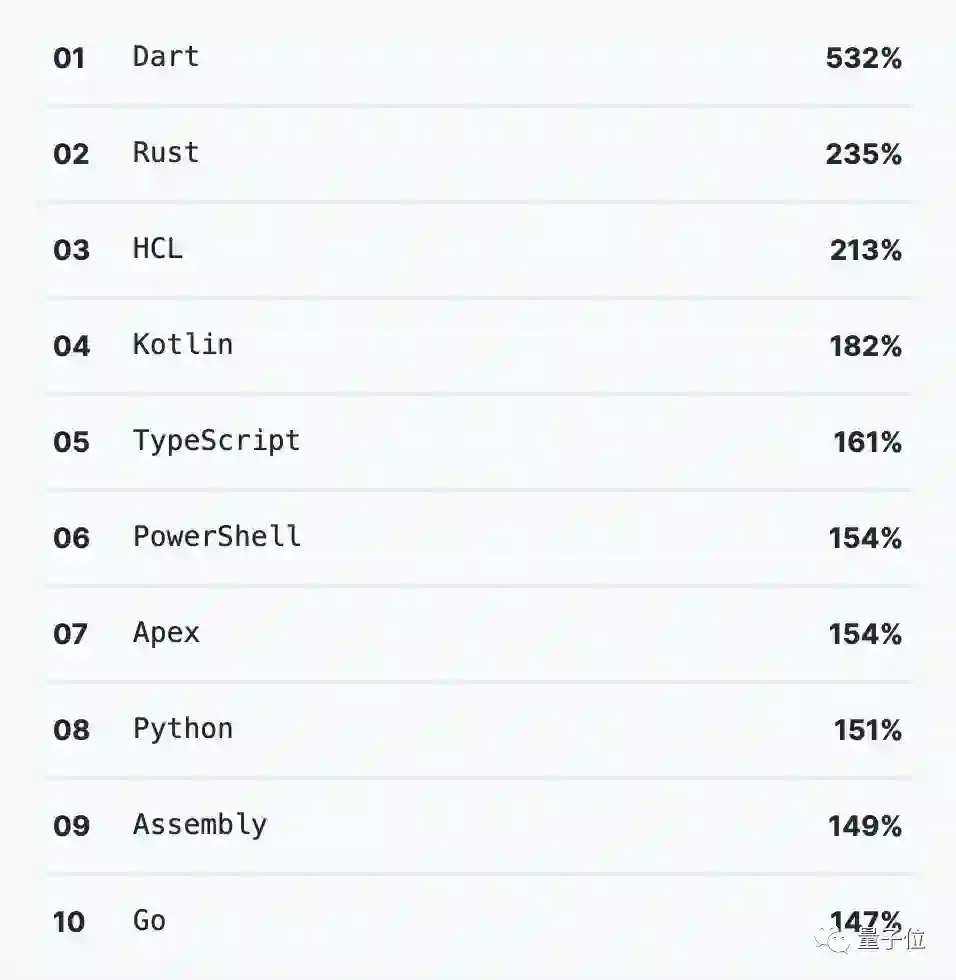The width and height of the screenshot is (956, 980).
Task: Click the 161% TypeScript percentage
Action: click(x=868, y=442)
